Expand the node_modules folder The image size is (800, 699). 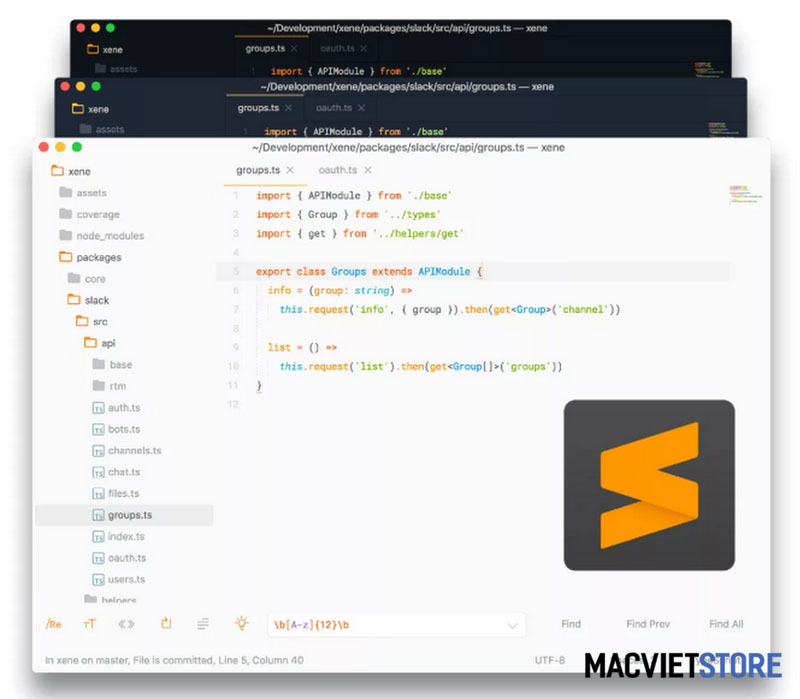[102, 235]
